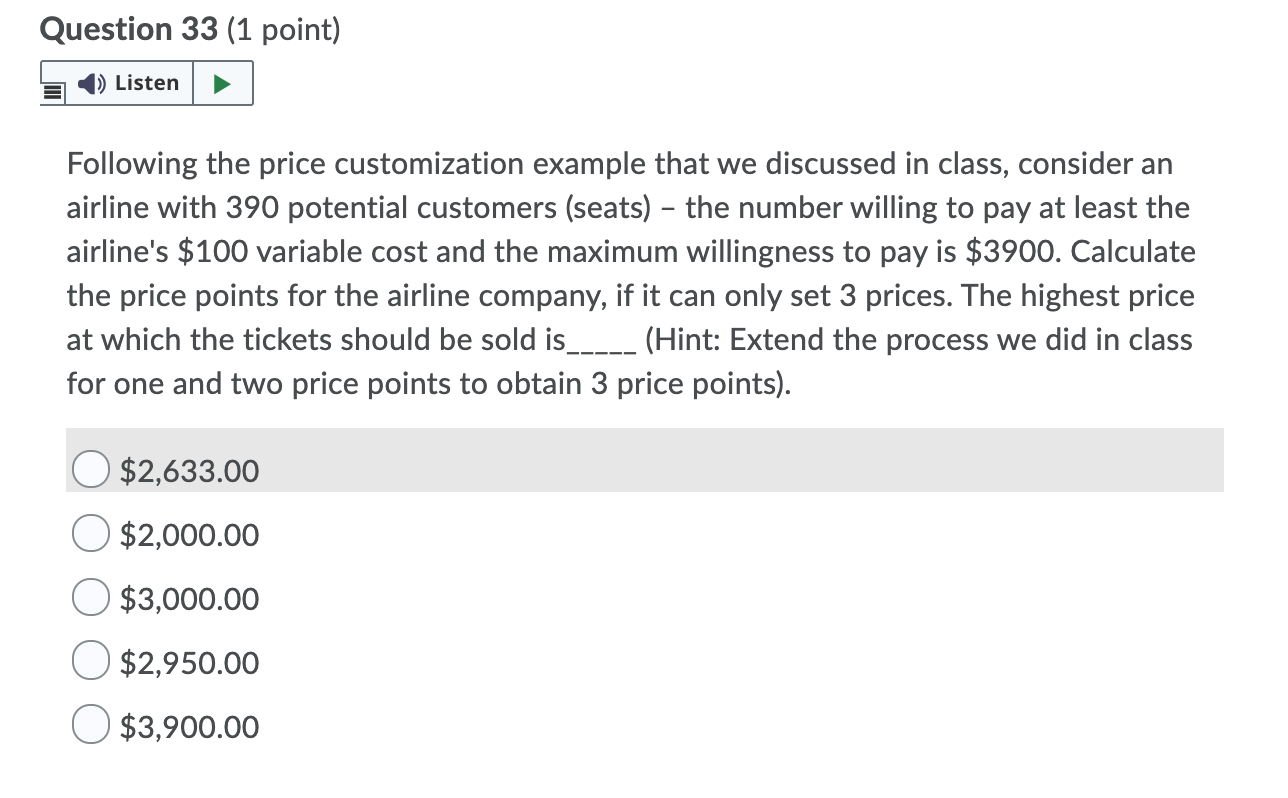Image resolution: width=1288 pixels, height=798 pixels.
Task: Activate the playback arrow next to Listen
Action: (x=224, y=83)
